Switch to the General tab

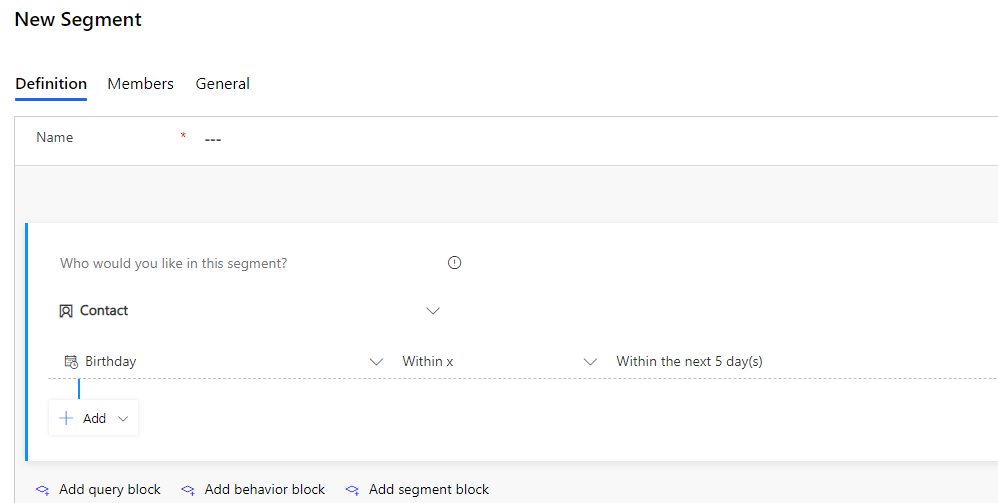pos(222,83)
